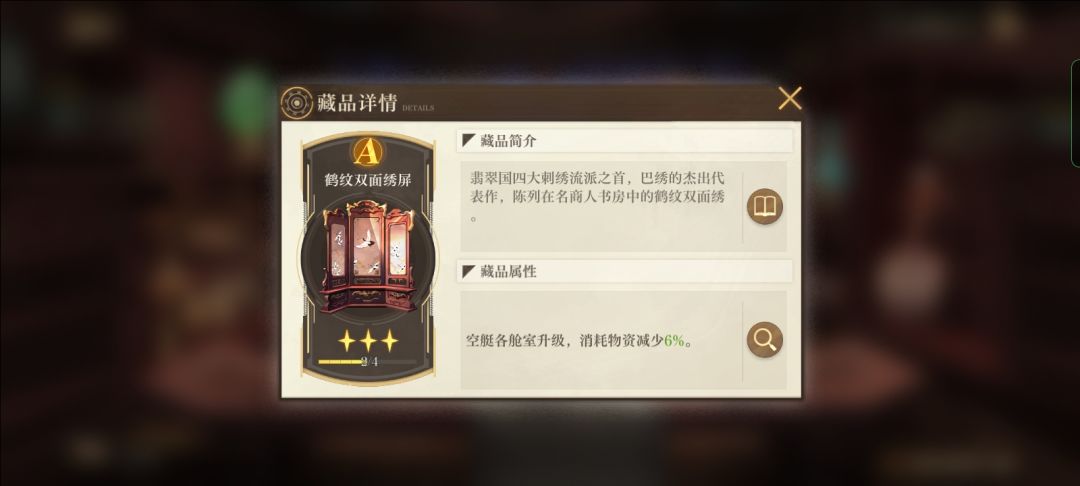This screenshot has height=486, width=1080.
Task: Click the triangle marker before 藏品属性
Action: [x=468, y=271]
